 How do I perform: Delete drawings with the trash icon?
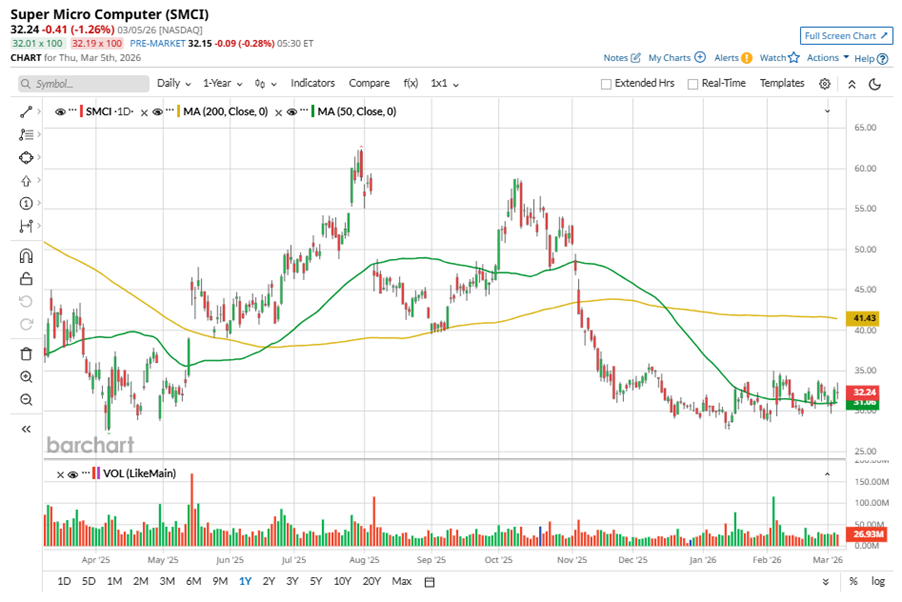pos(26,353)
